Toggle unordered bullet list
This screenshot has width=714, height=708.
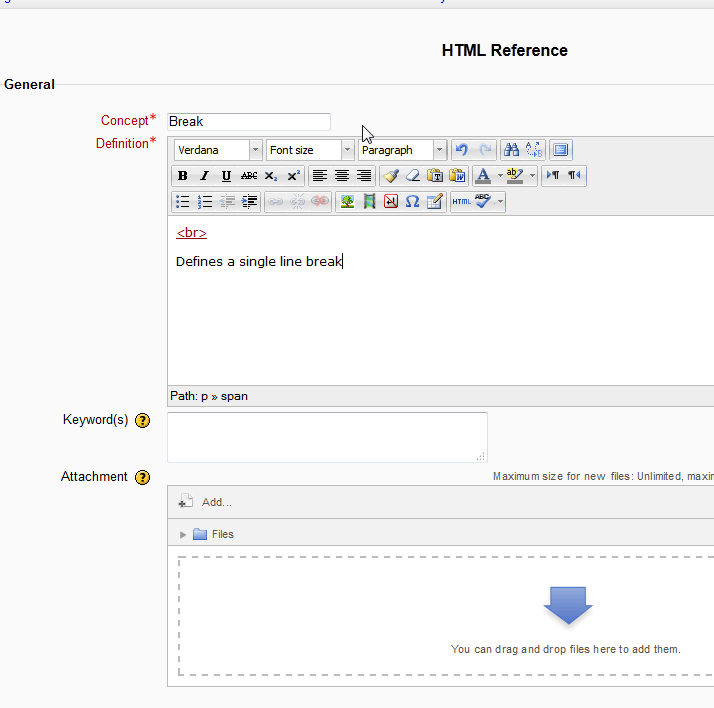tap(182, 202)
